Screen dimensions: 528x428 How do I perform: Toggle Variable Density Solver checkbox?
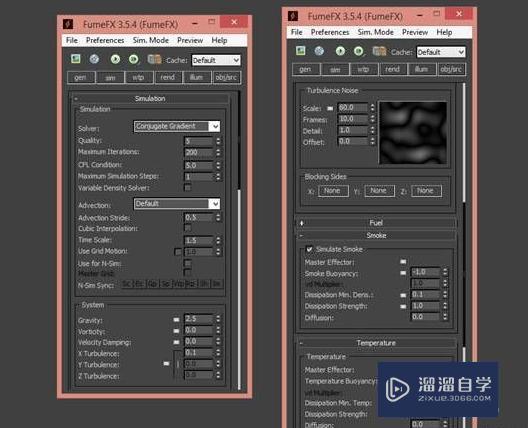click(188, 188)
